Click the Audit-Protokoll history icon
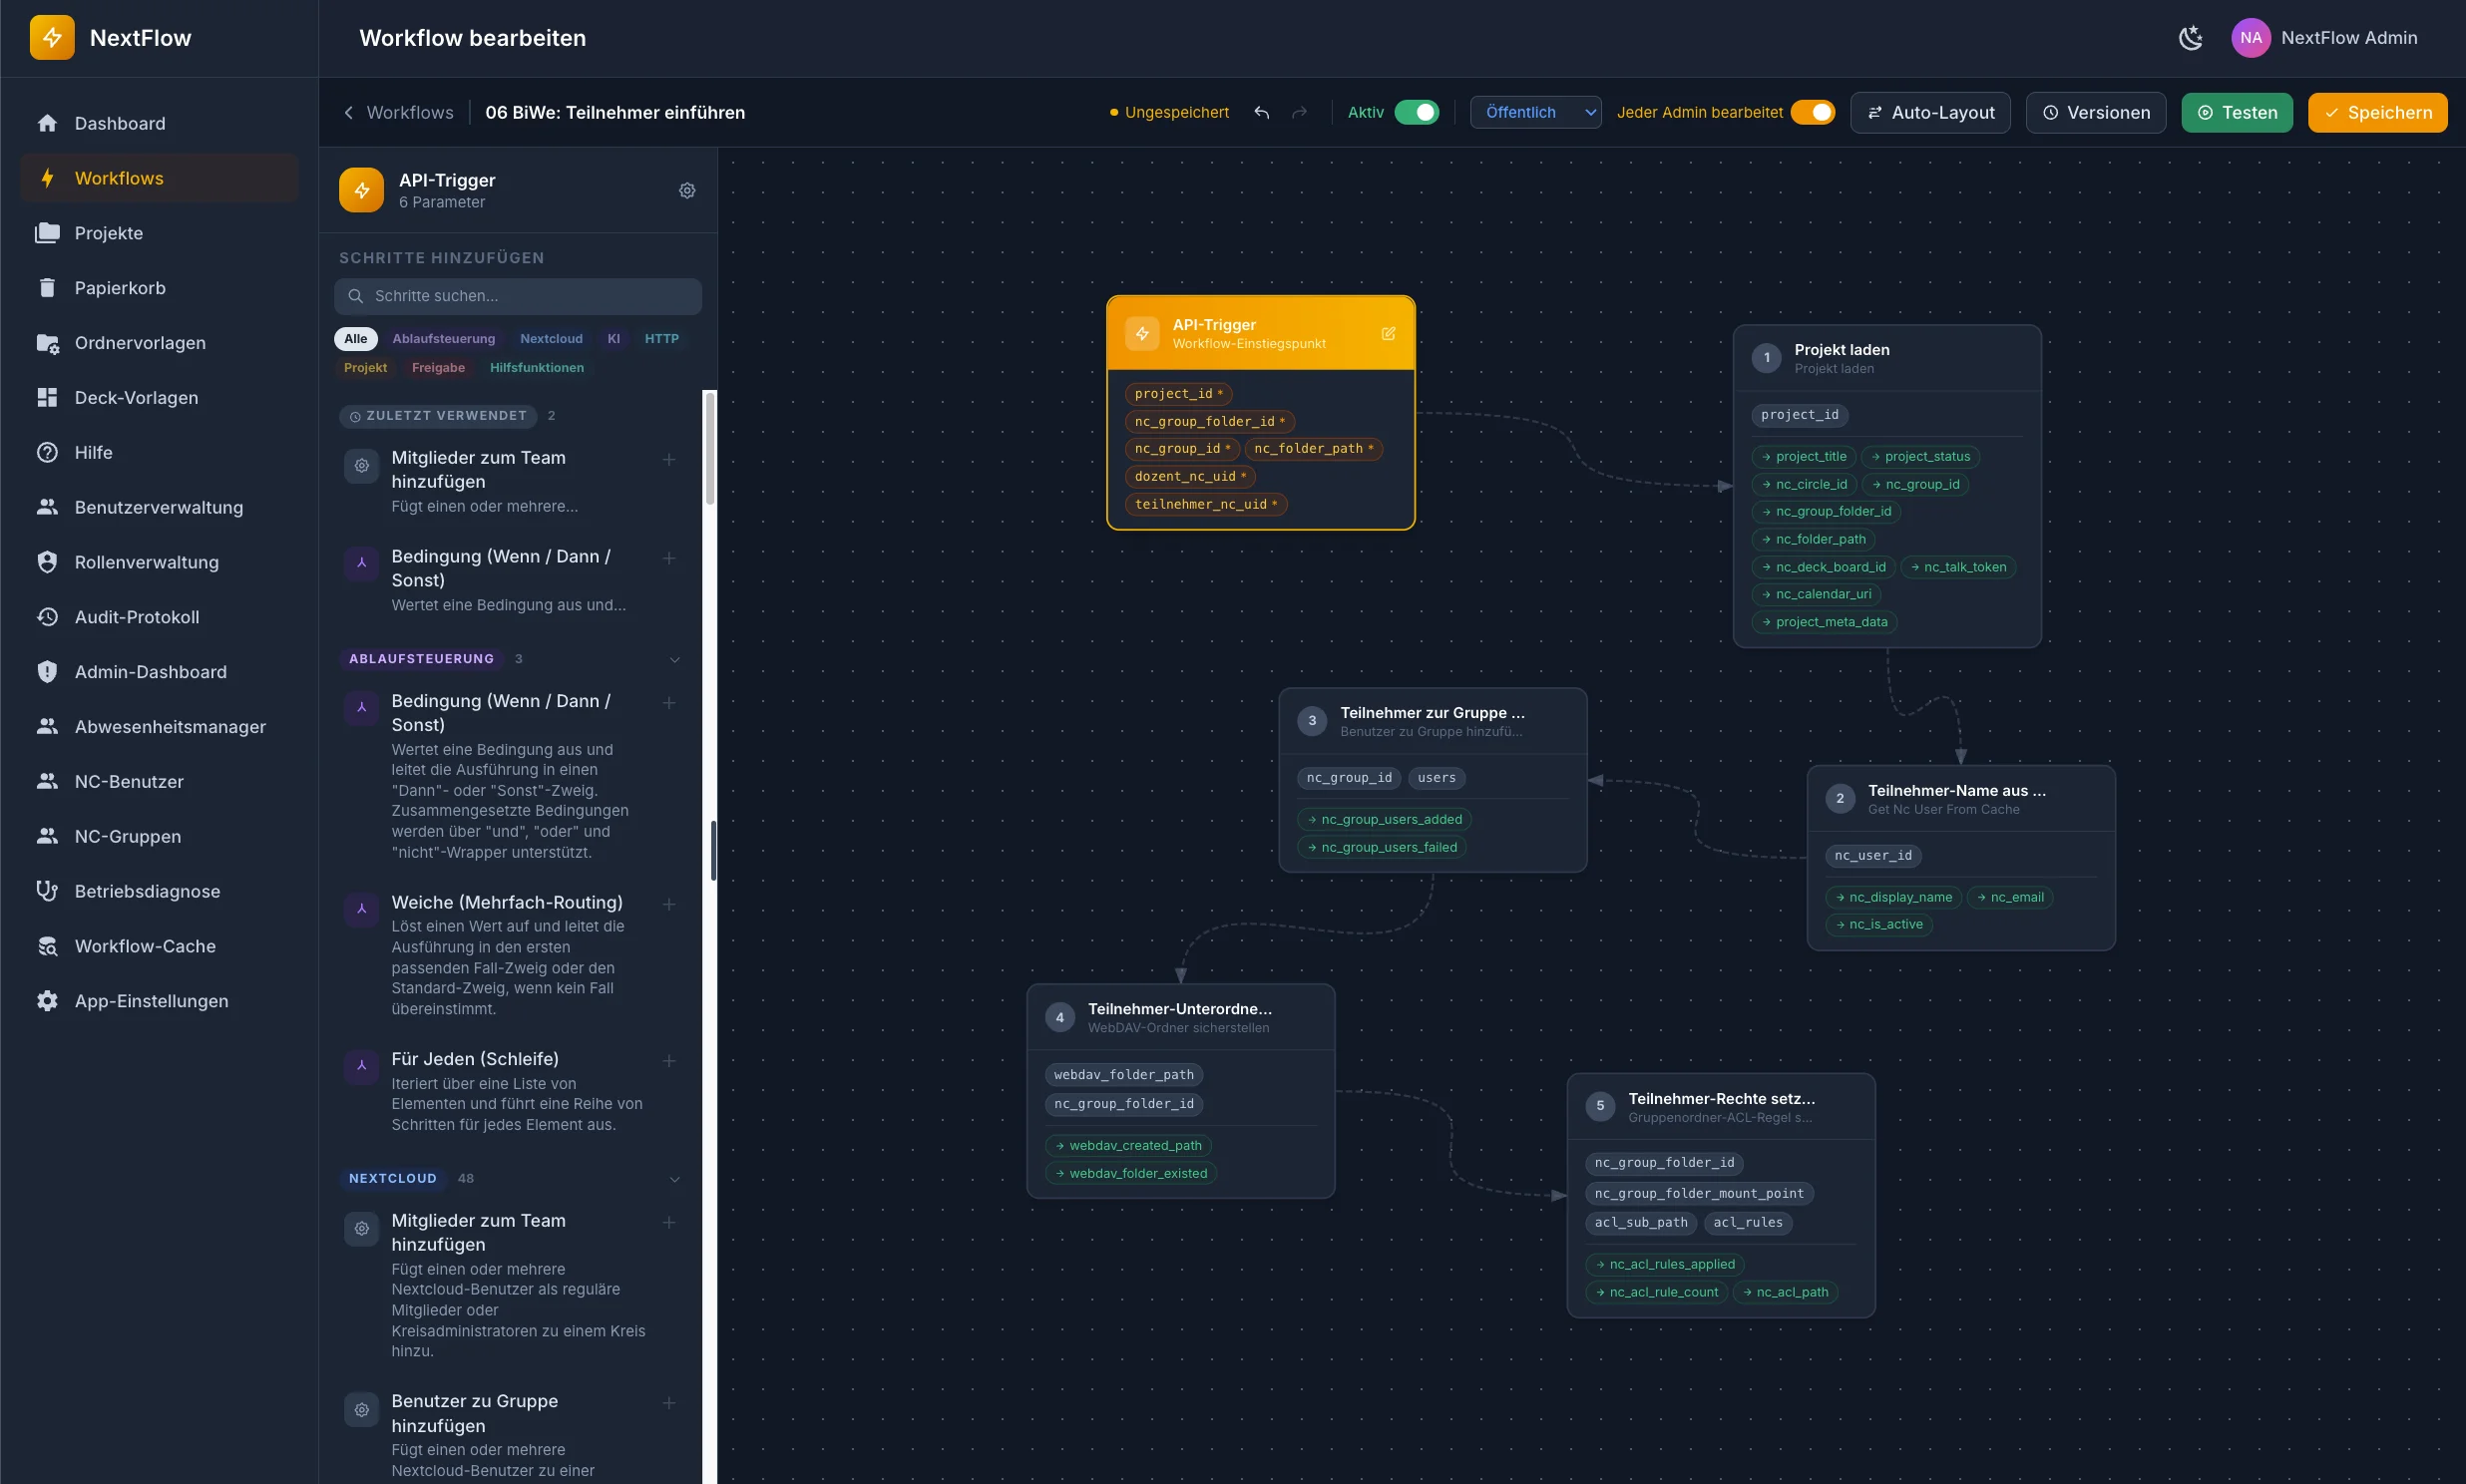 click(x=47, y=617)
